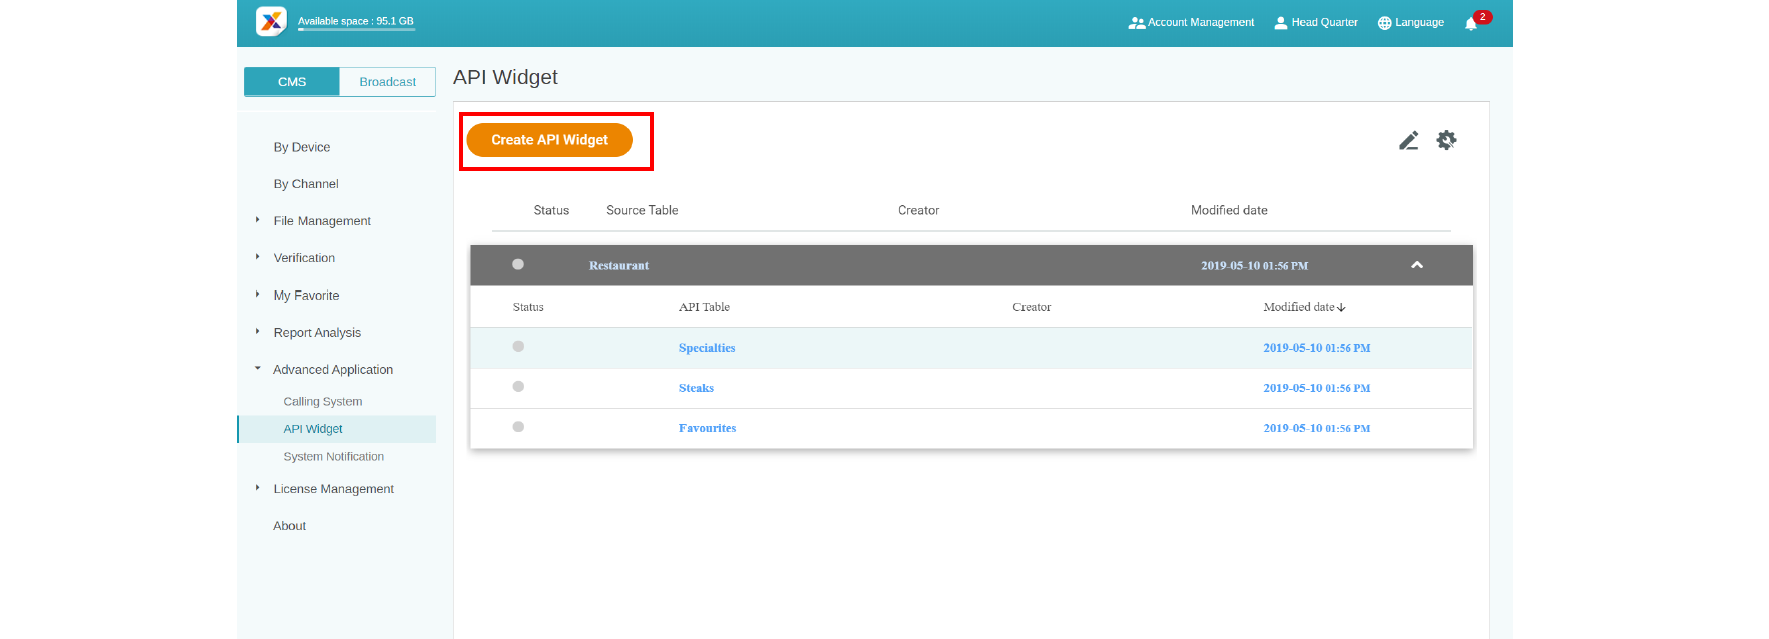
Task: Collapse the Restaurant row chevron
Action: tap(1416, 265)
